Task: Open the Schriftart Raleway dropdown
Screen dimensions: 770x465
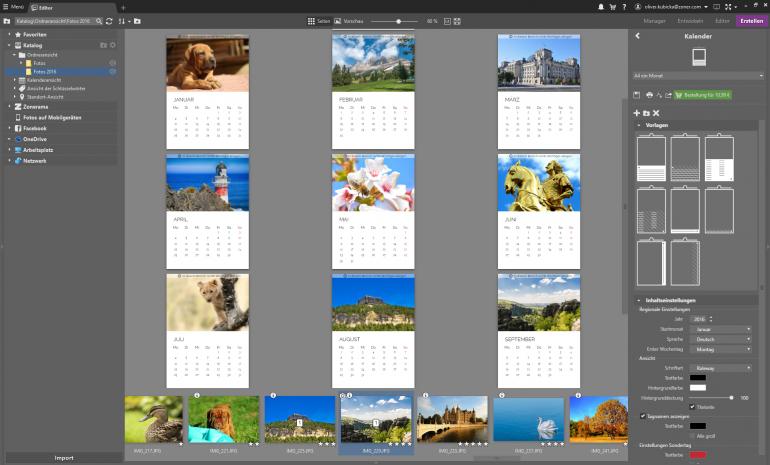Action: (x=721, y=368)
